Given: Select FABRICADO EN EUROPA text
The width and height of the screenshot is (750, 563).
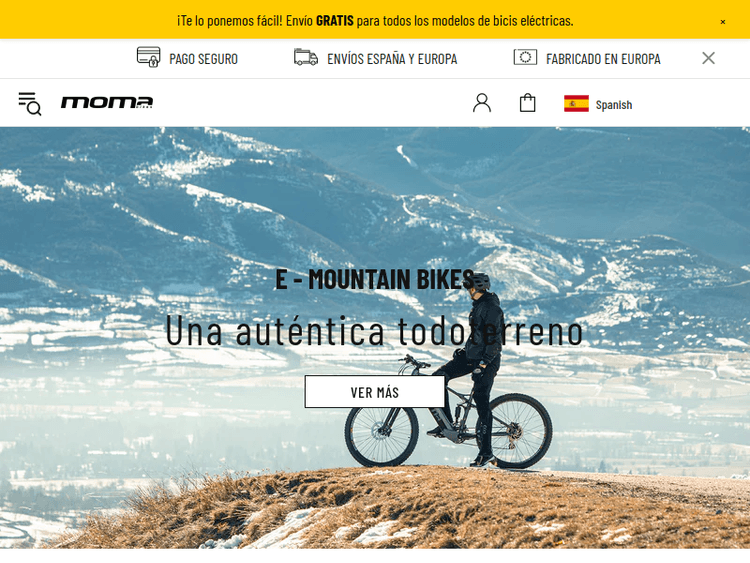Looking at the screenshot, I should [x=603, y=59].
